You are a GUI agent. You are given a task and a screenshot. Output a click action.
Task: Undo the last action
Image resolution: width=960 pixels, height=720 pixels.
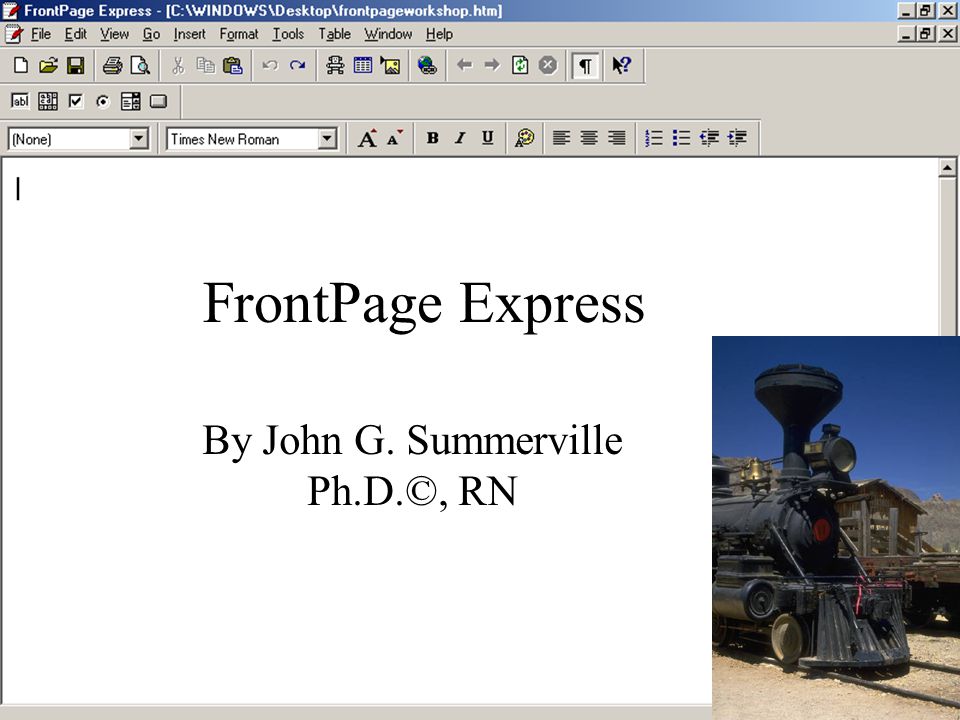point(270,65)
